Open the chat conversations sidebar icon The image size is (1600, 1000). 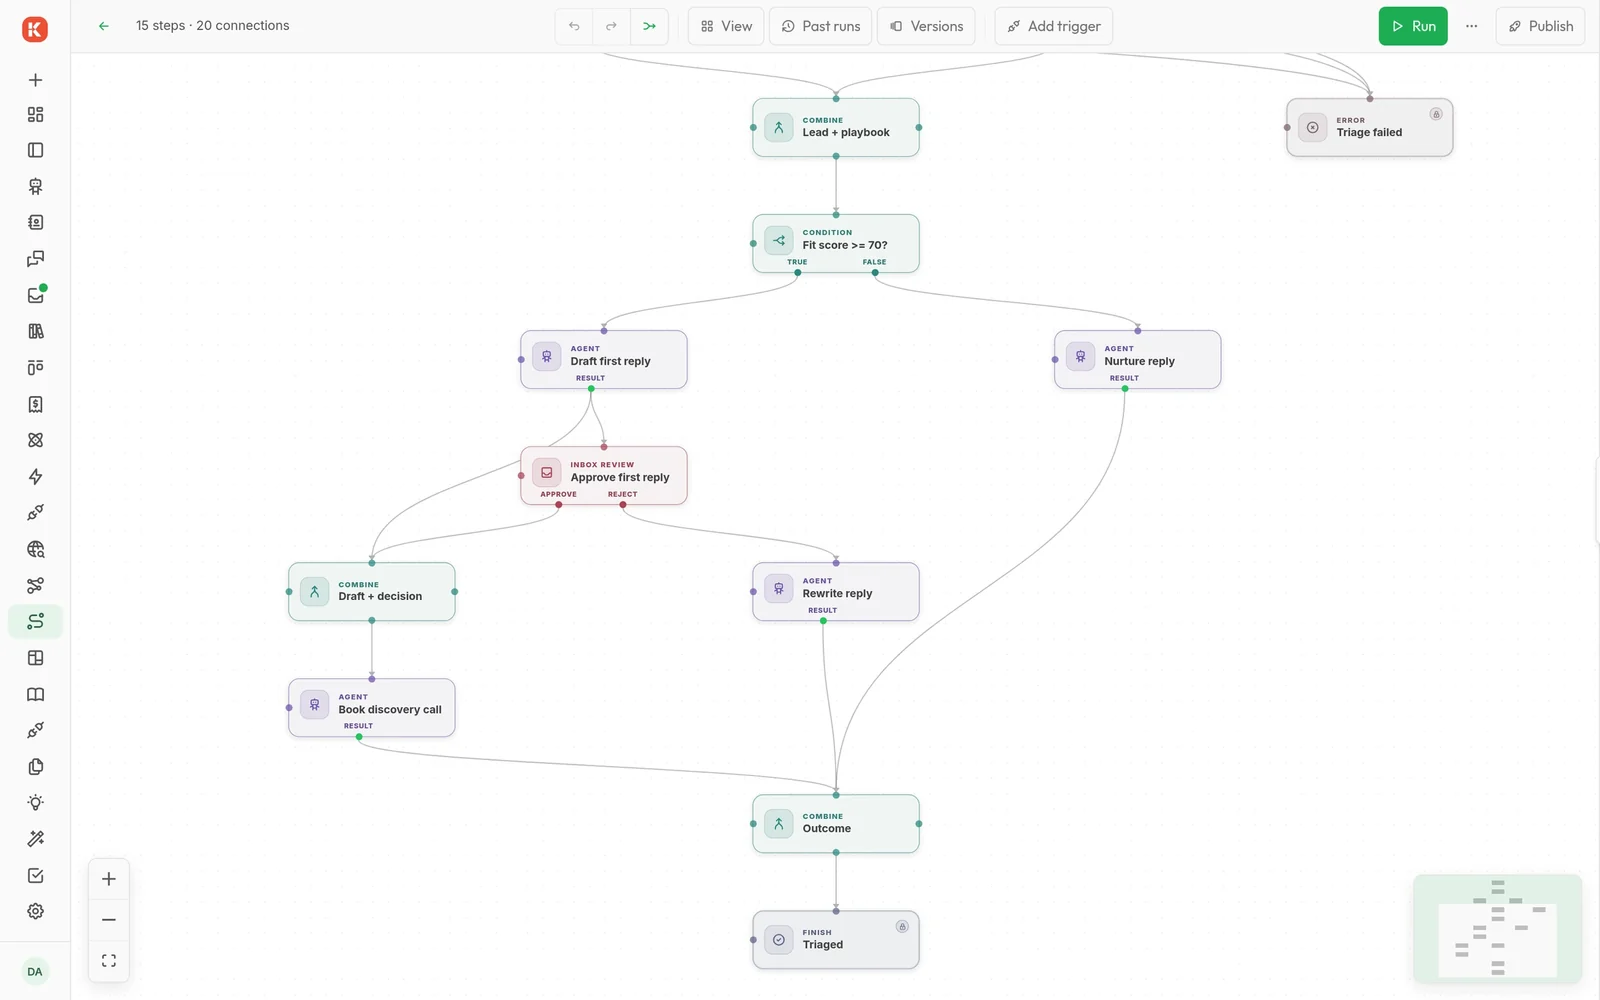click(35, 259)
